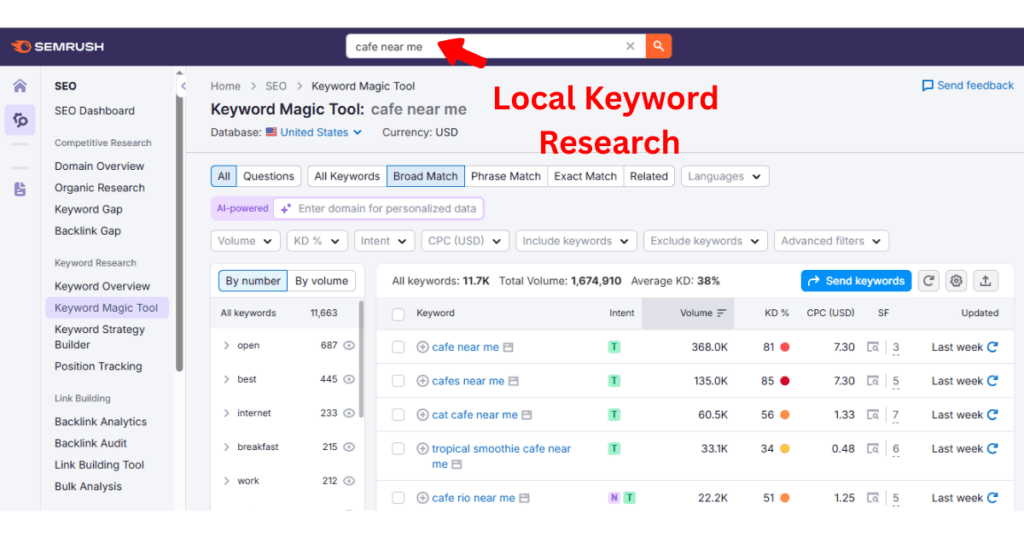This screenshot has width=1024, height=538.
Task: Refresh 'cafe near me' row update icon
Action: point(993,347)
